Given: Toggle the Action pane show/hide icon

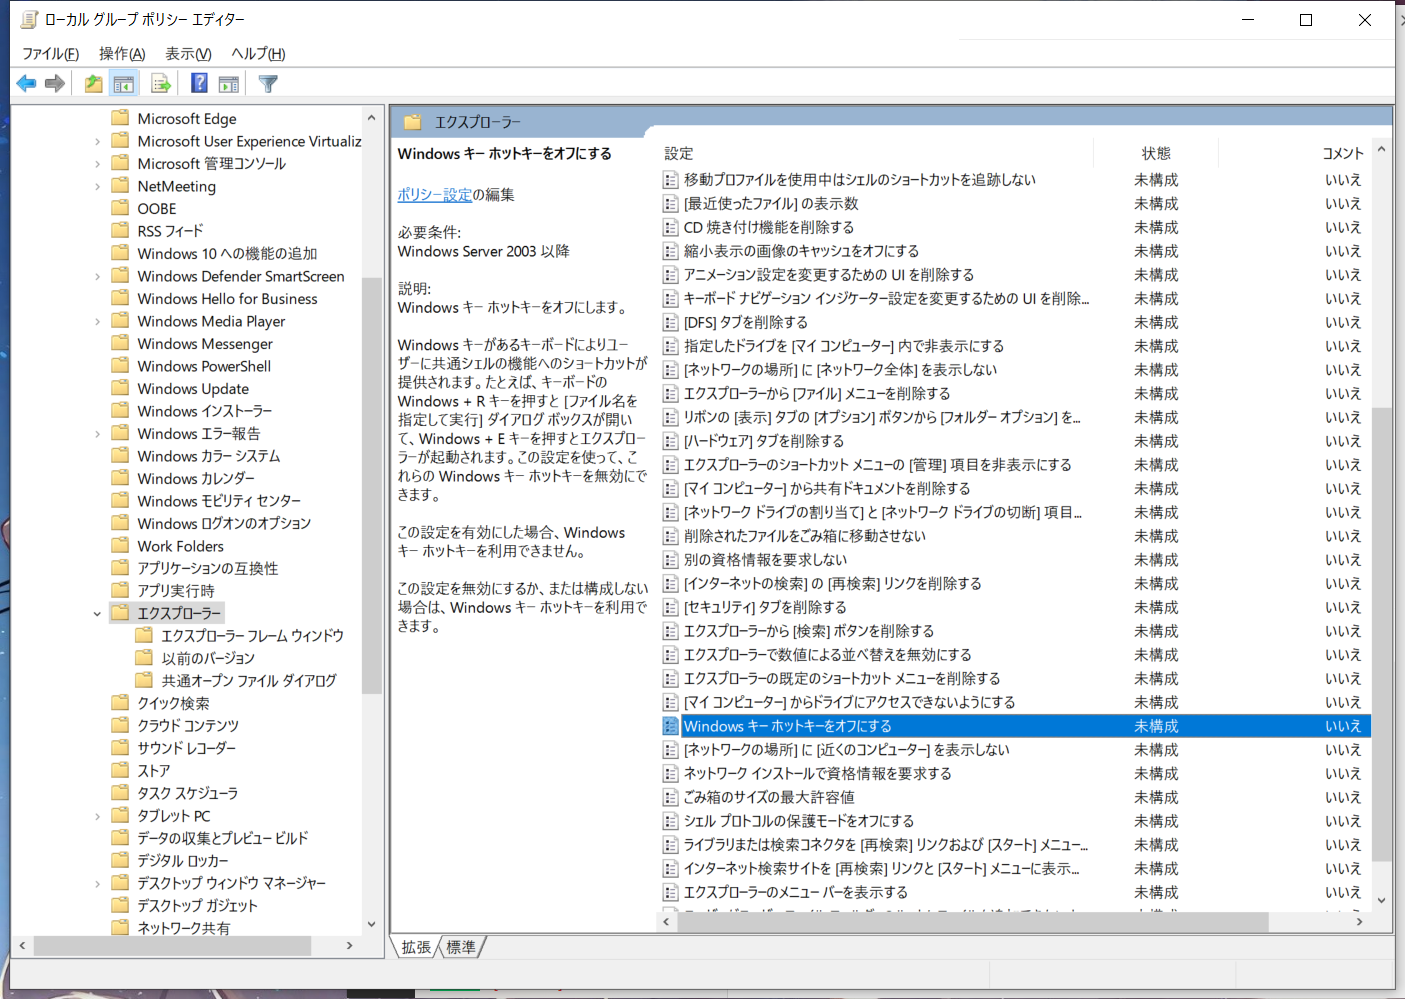Looking at the screenshot, I should pyautogui.click(x=229, y=84).
